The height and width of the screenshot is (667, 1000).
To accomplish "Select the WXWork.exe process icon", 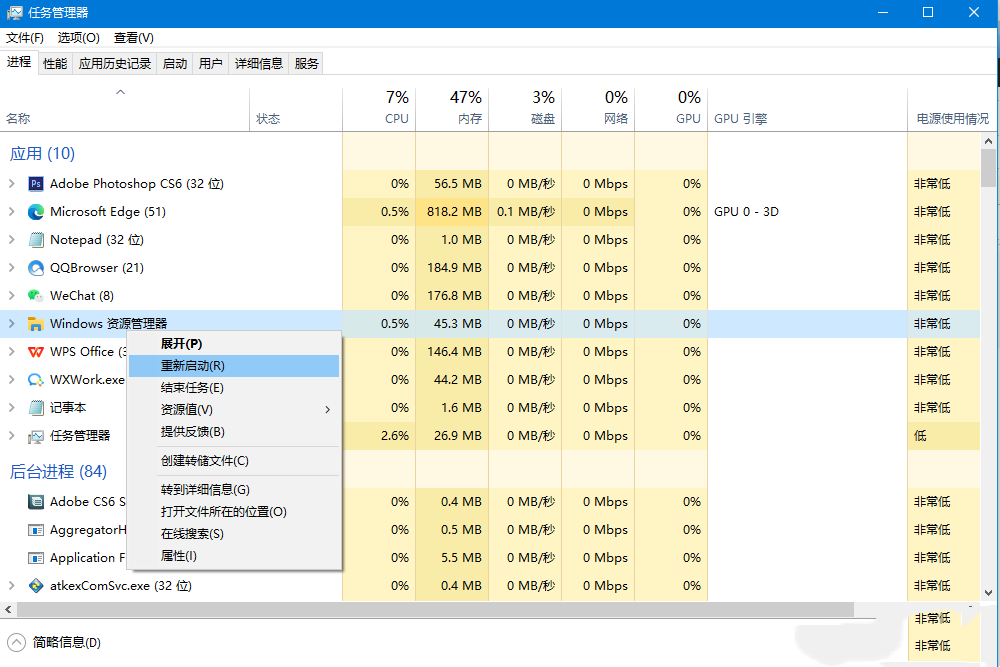I will 34,379.
